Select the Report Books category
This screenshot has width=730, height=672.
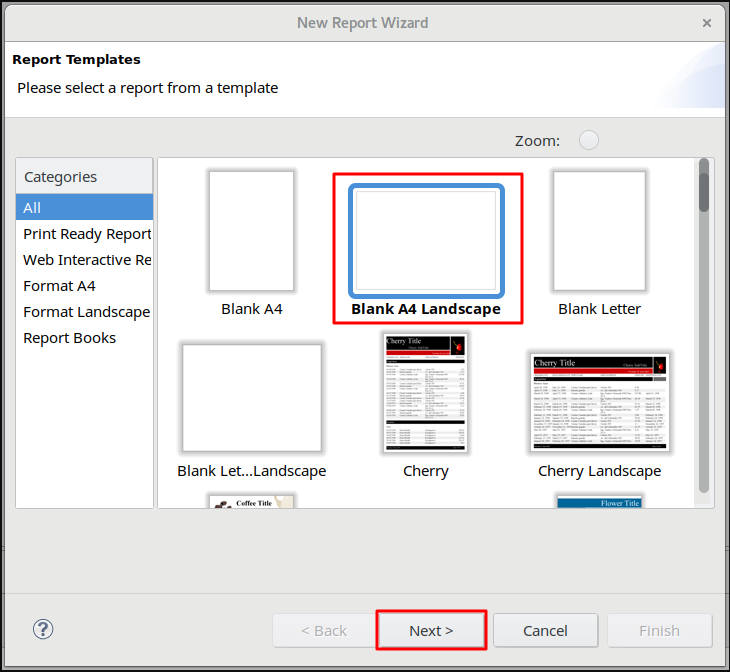pos(70,338)
